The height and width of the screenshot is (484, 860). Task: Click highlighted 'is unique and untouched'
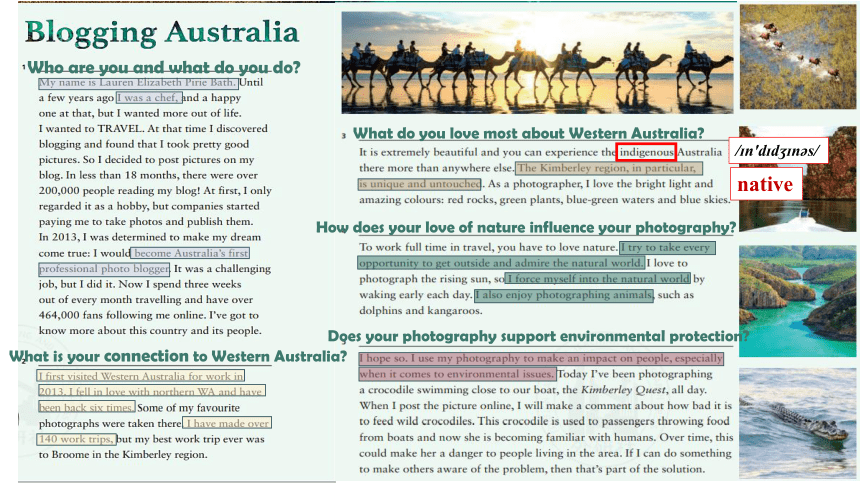(x=420, y=184)
